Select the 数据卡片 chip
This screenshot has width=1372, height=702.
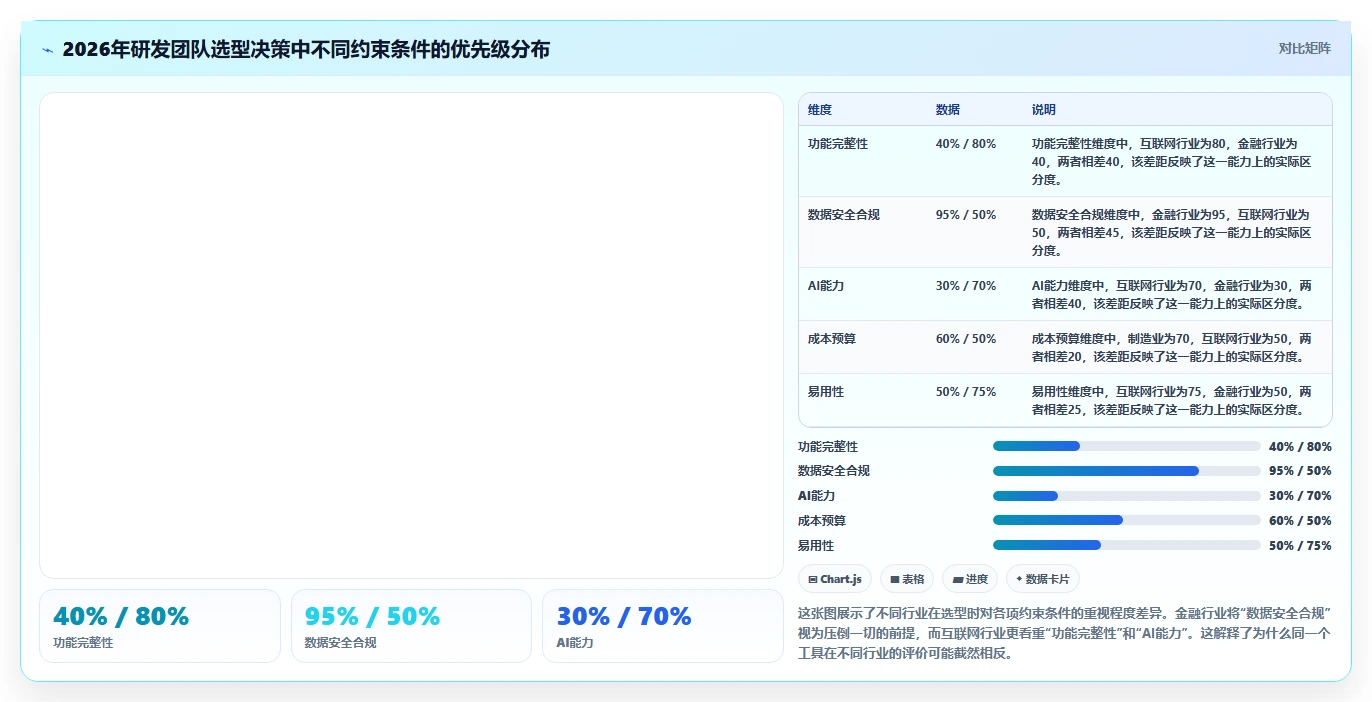tap(1043, 579)
